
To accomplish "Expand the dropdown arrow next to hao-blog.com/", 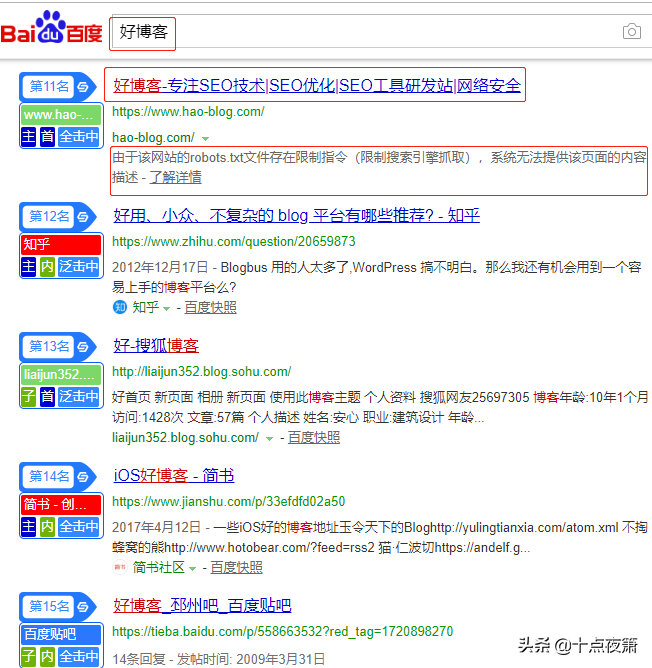I will coord(205,138).
